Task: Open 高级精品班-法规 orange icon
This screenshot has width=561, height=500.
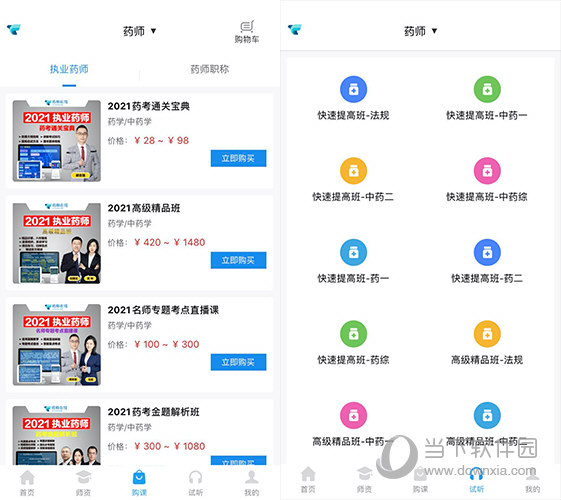Action: [487, 334]
